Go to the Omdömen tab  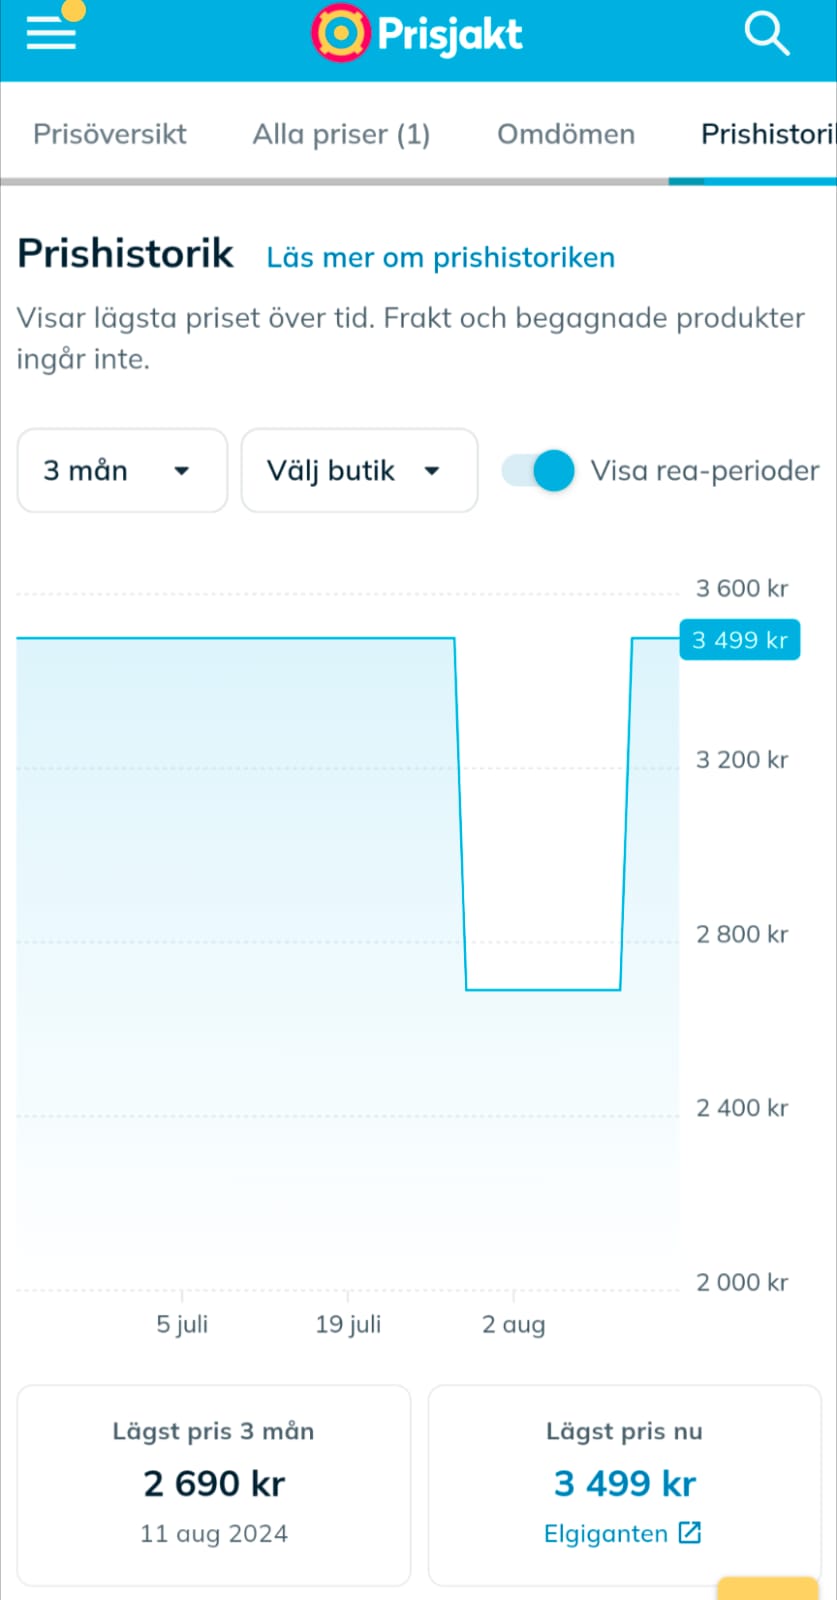pyautogui.click(x=566, y=134)
